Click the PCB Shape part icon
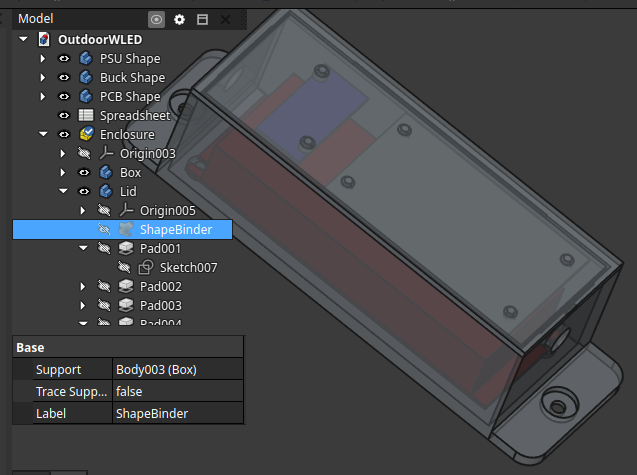This screenshot has width=637, height=475. point(86,96)
